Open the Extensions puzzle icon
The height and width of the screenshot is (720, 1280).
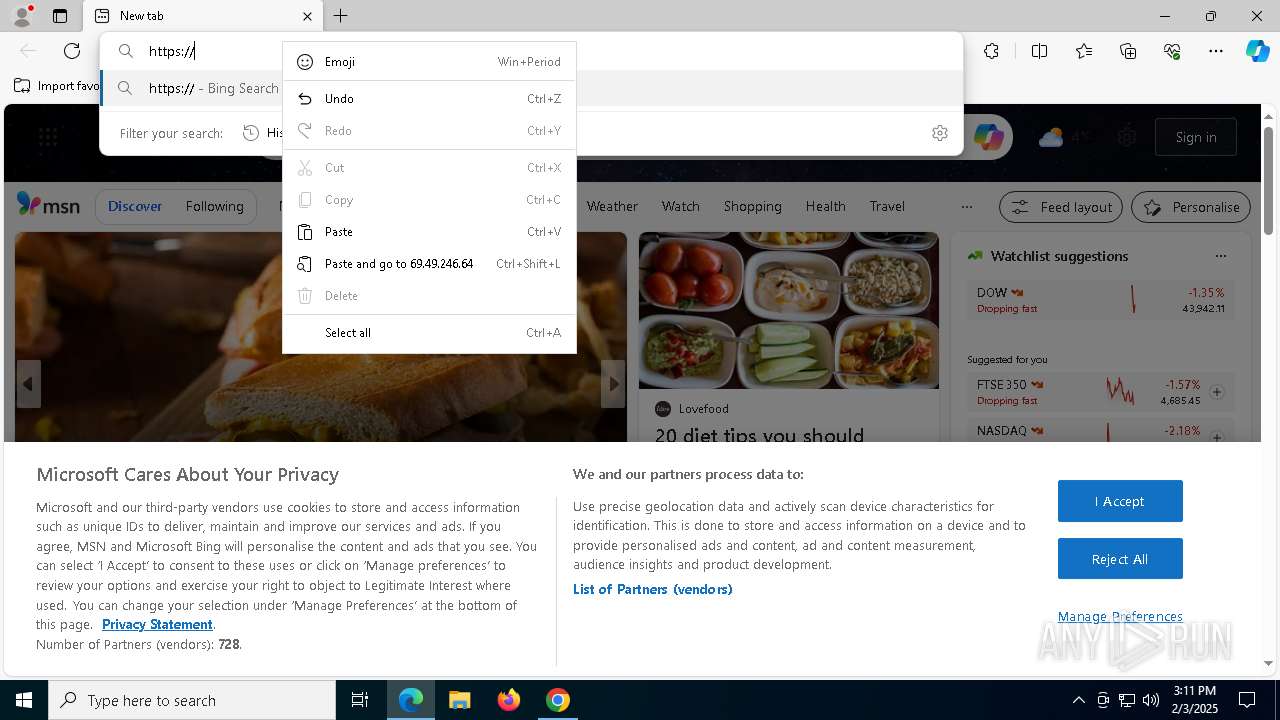pos(991,51)
